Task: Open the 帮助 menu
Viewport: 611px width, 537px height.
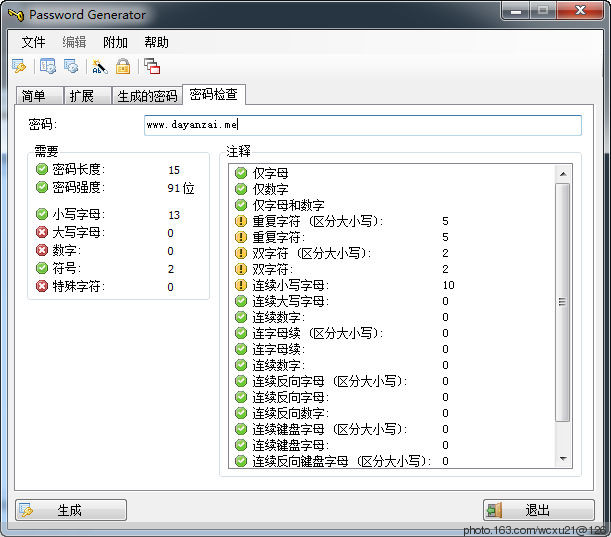Action: (156, 42)
